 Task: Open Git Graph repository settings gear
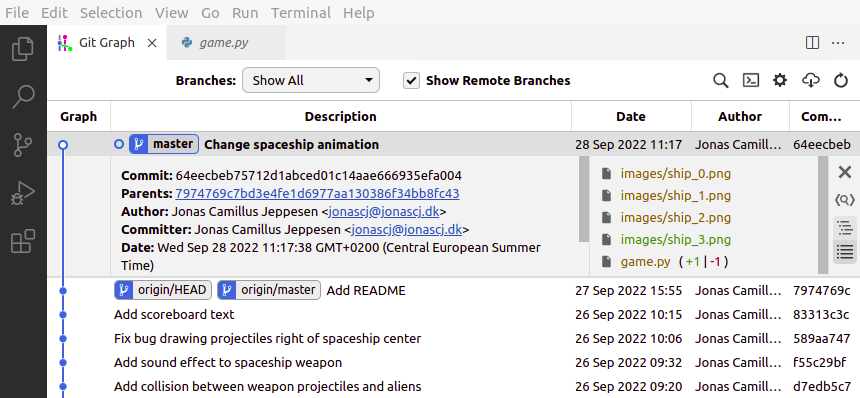pos(780,81)
